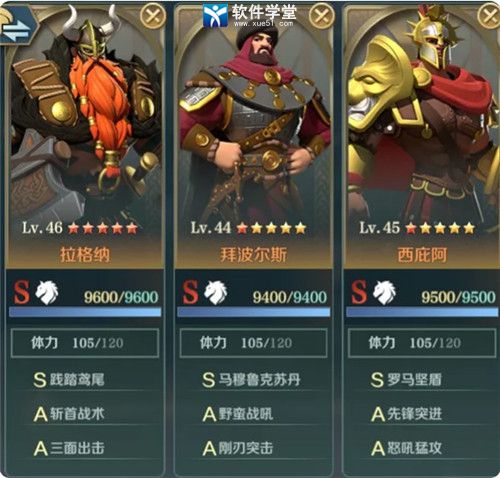Remove 拜波尔斯 with the crossed-swords button
The width and height of the screenshot is (500, 478).
click(x=321, y=16)
